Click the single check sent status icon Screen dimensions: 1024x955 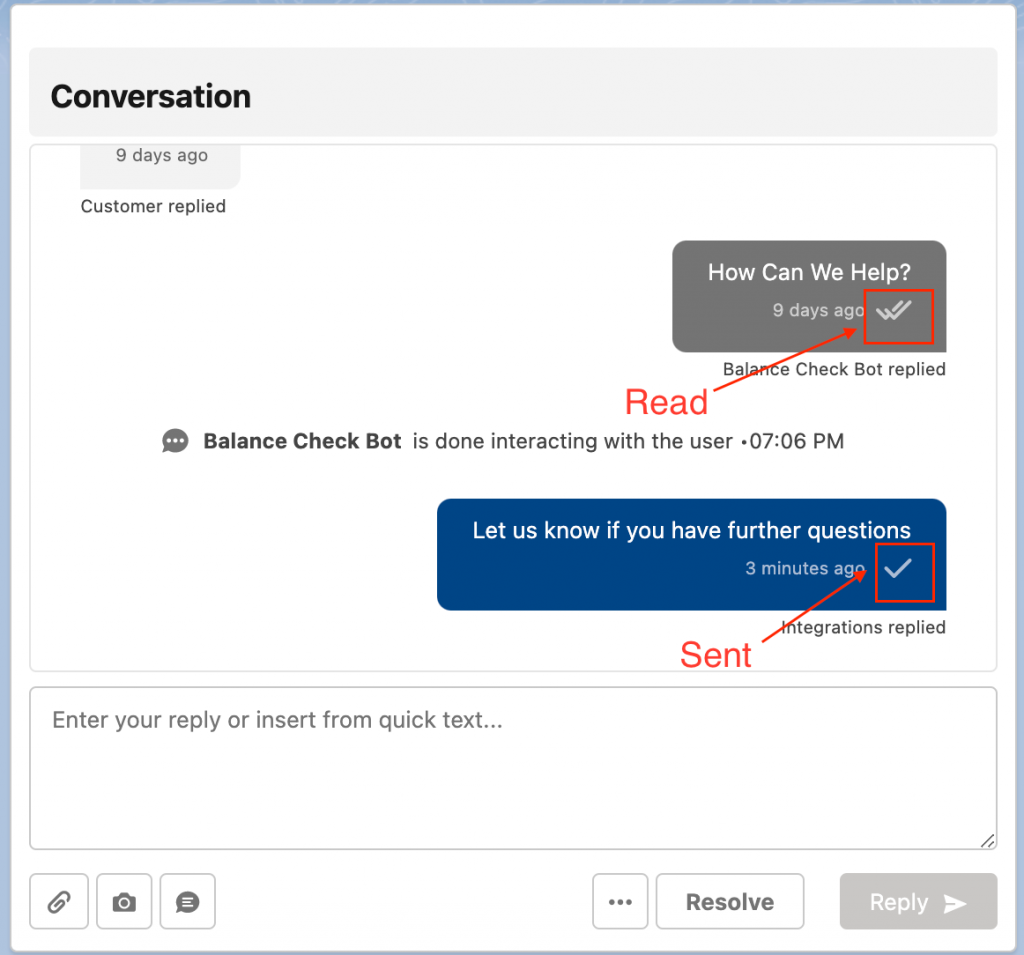pos(898,568)
